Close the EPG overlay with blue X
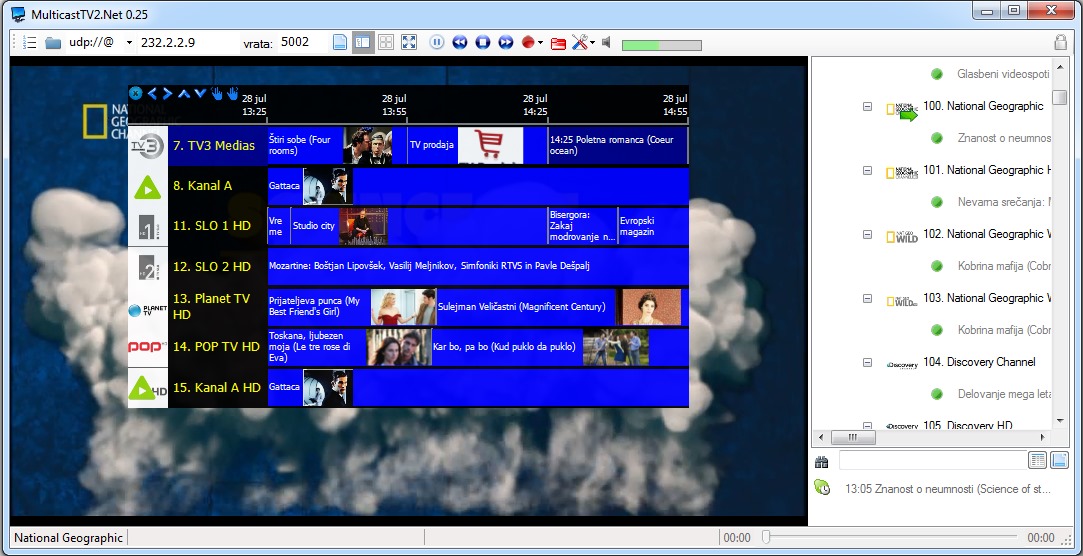The width and height of the screenshot is (1083, 556). pyautogui.click(x=135, y=93)
